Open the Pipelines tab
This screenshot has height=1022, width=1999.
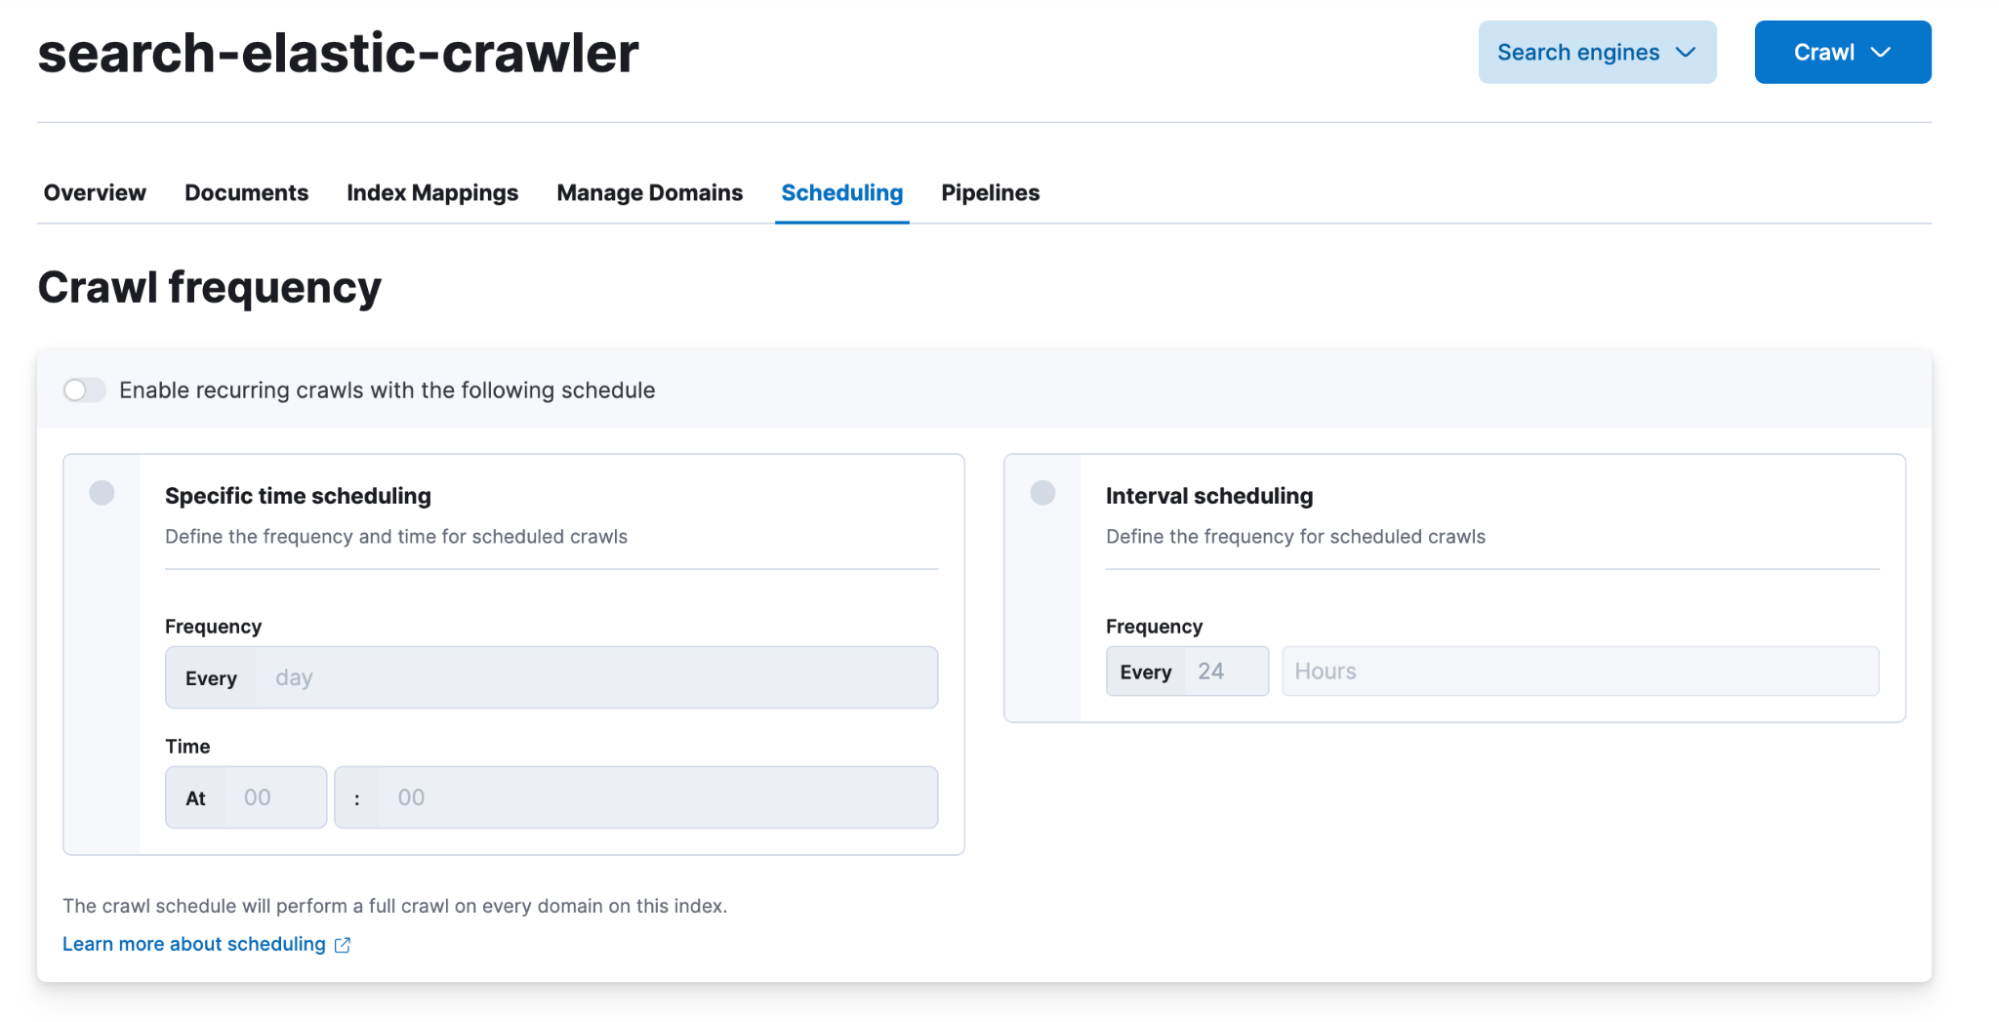point(990,192)
